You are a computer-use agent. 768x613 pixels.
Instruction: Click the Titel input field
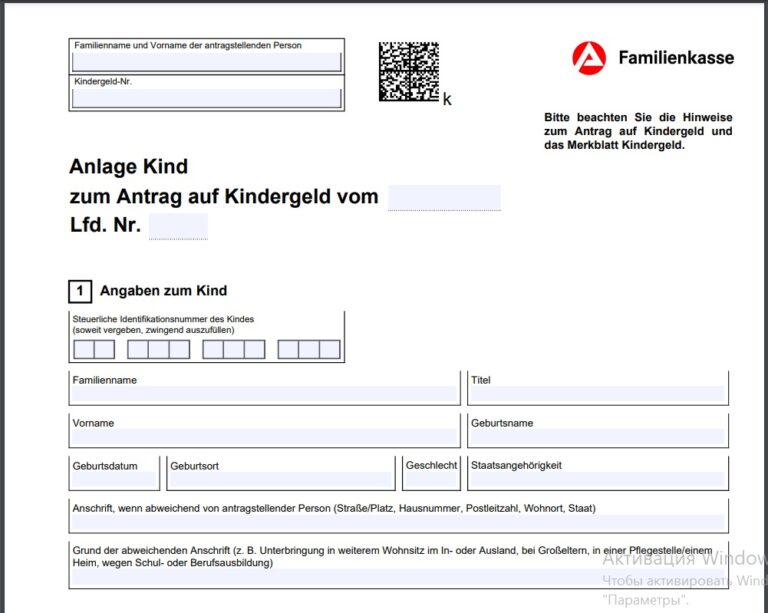pos(598,394)
